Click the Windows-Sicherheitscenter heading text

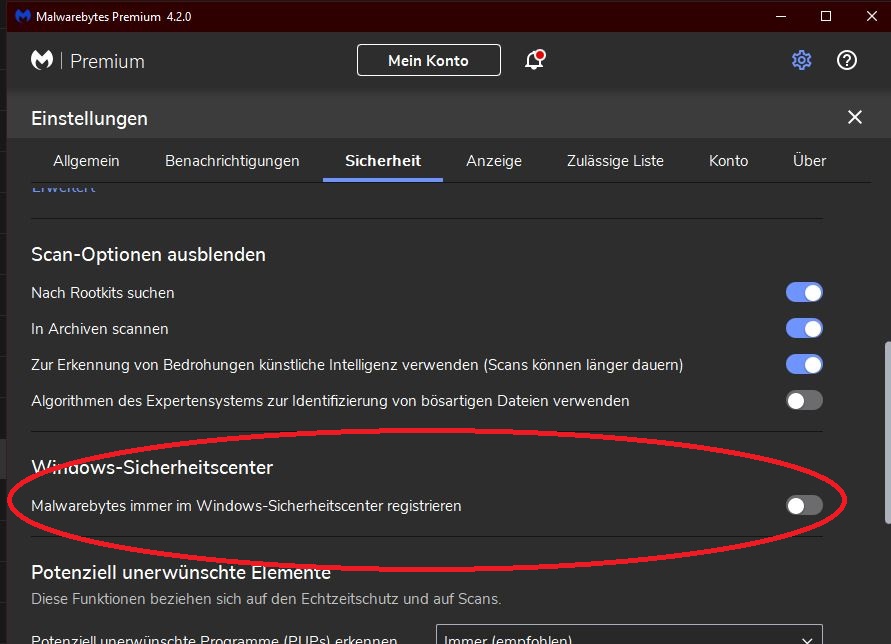pyautogui.click(x=152, y=467)
